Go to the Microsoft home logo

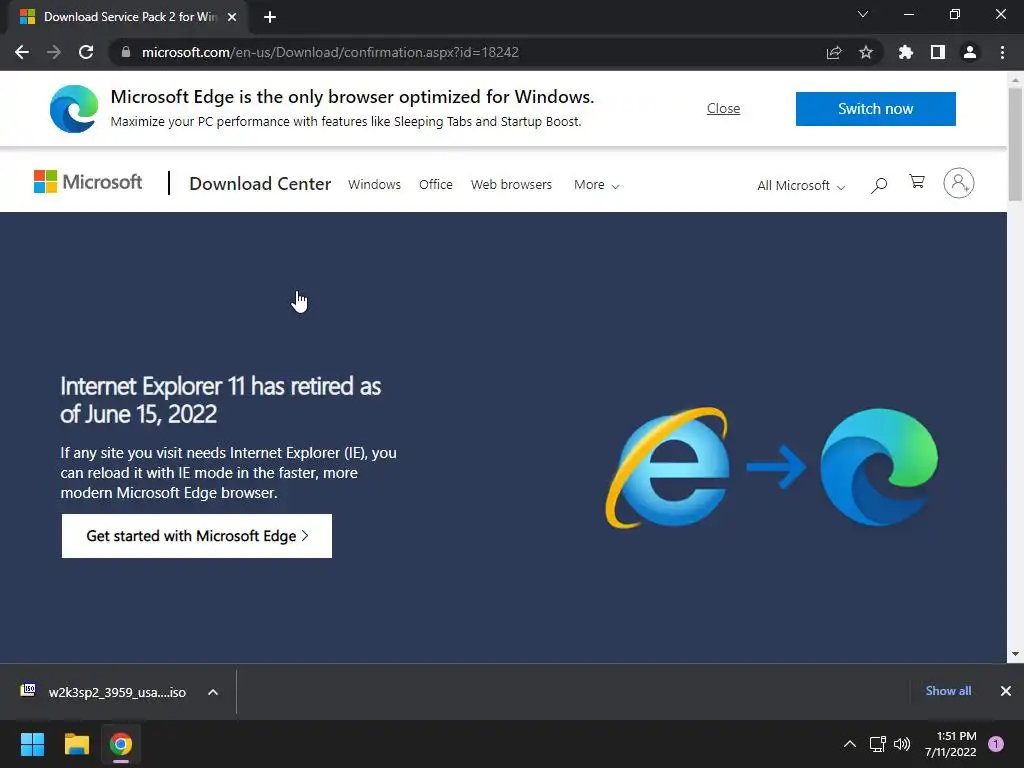(88, 182)
